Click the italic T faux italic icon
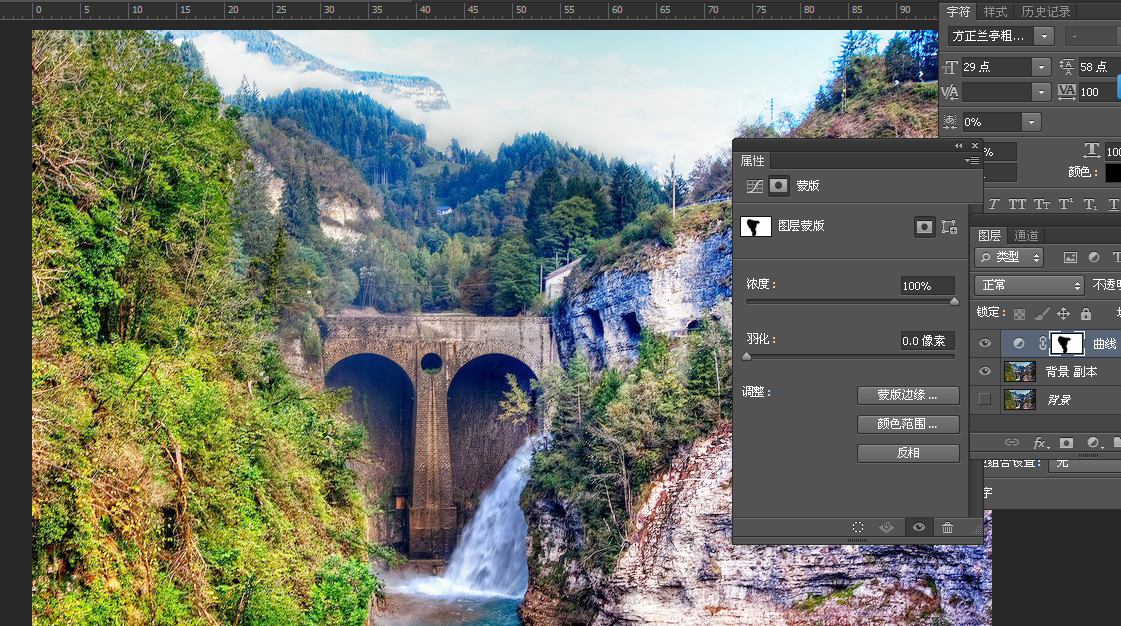Viewport: 1121px width, 626px height. [994, 204]
